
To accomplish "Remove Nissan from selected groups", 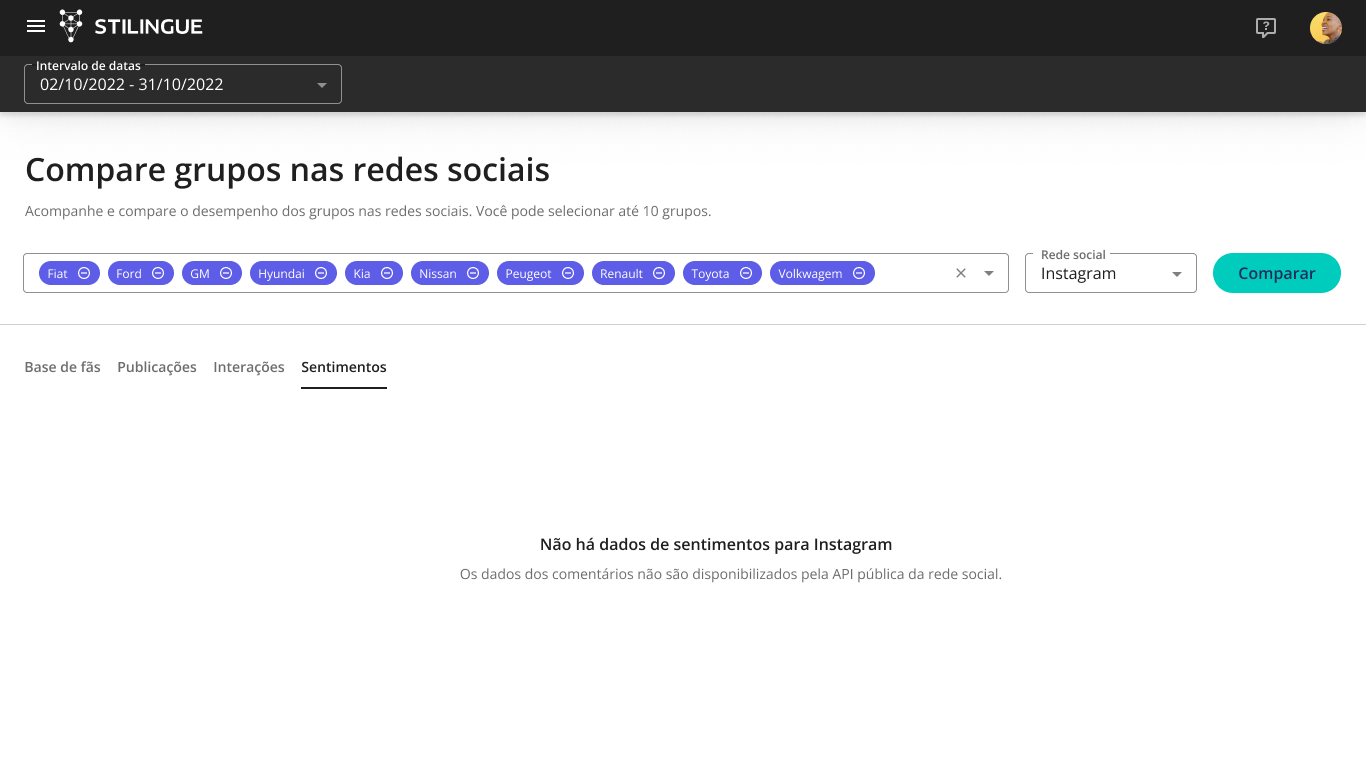I will pos(473,273).
